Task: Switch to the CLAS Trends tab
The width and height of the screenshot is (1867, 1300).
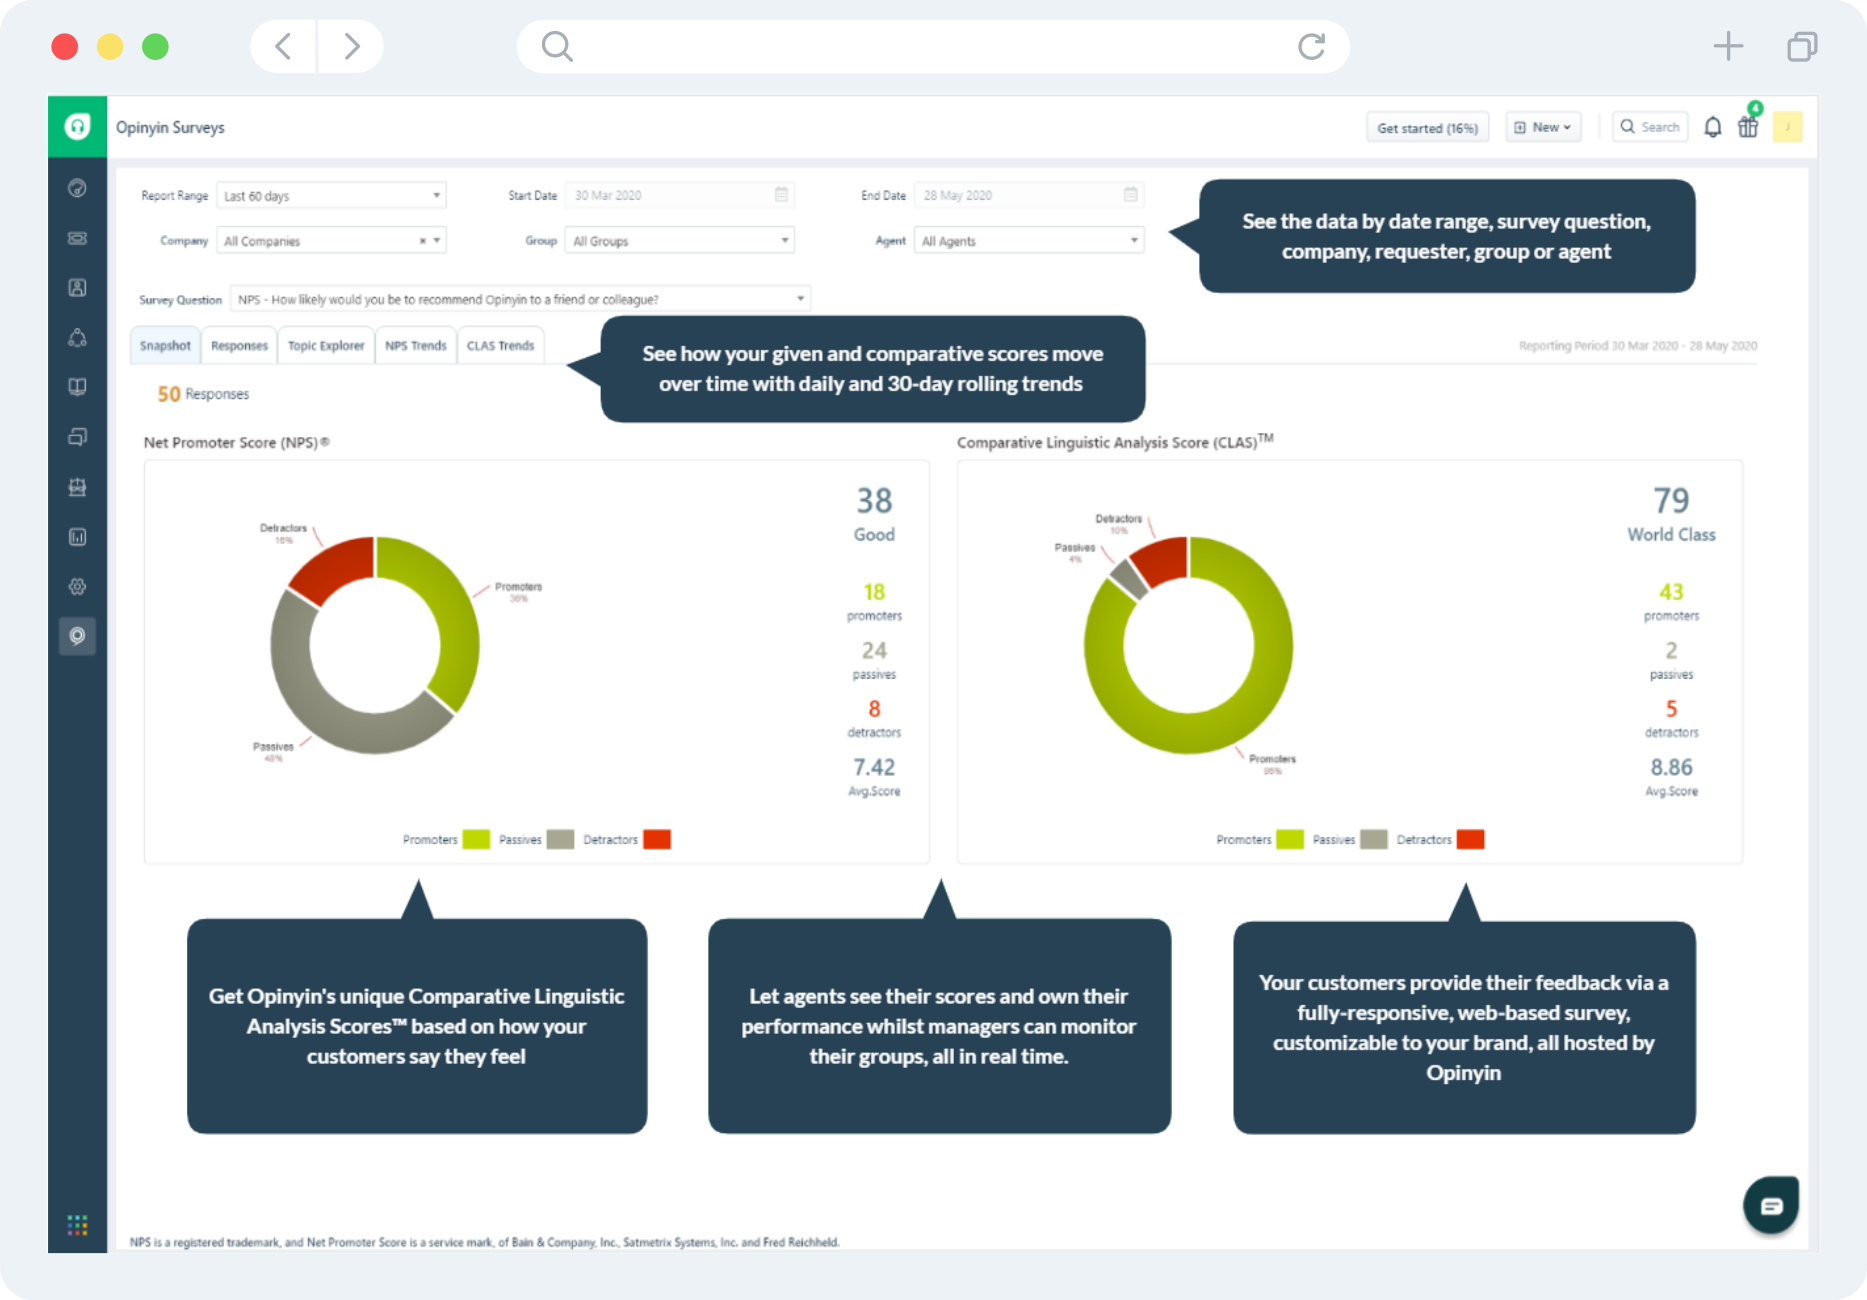Action: pos(501,345)
